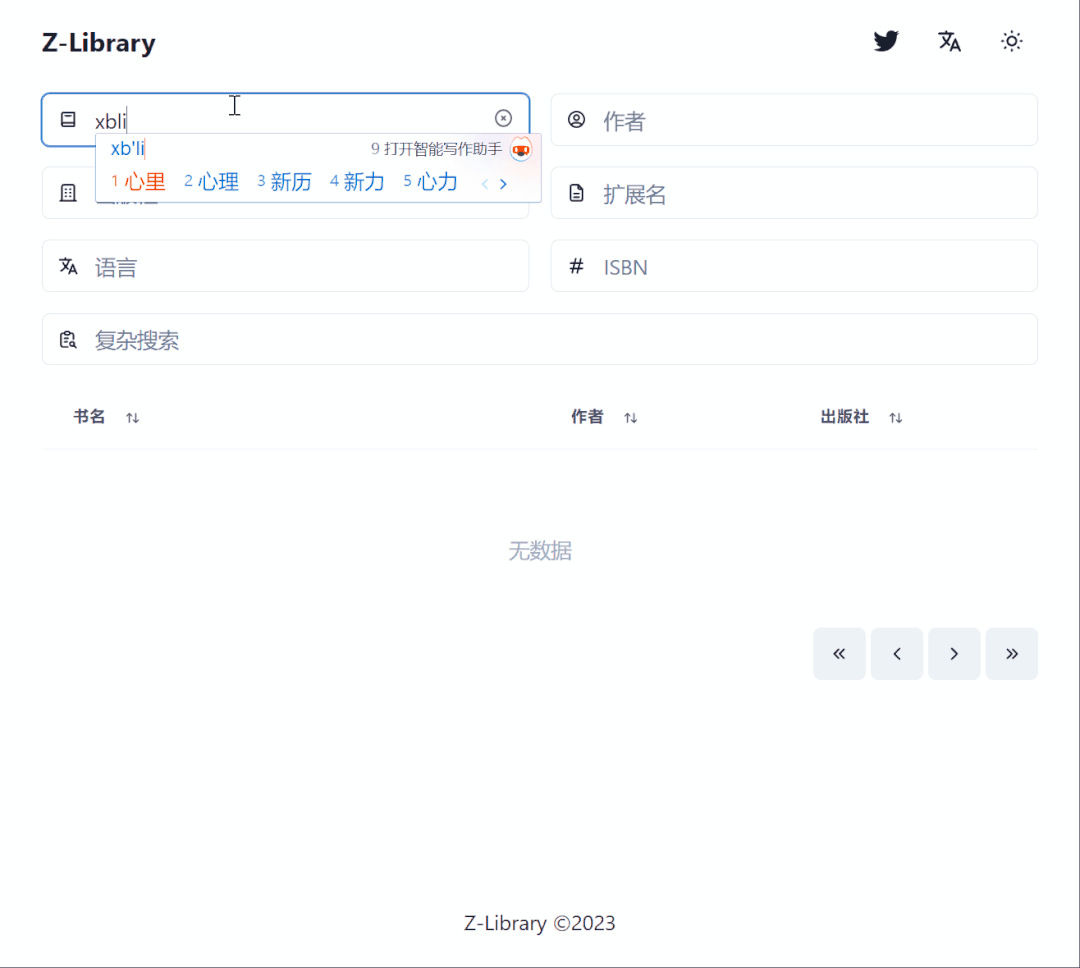Open the language translate icon in header
Image resolution: width=1080 pixels, height=968 pixels.
pyautogui.click(x=949, y=41)
